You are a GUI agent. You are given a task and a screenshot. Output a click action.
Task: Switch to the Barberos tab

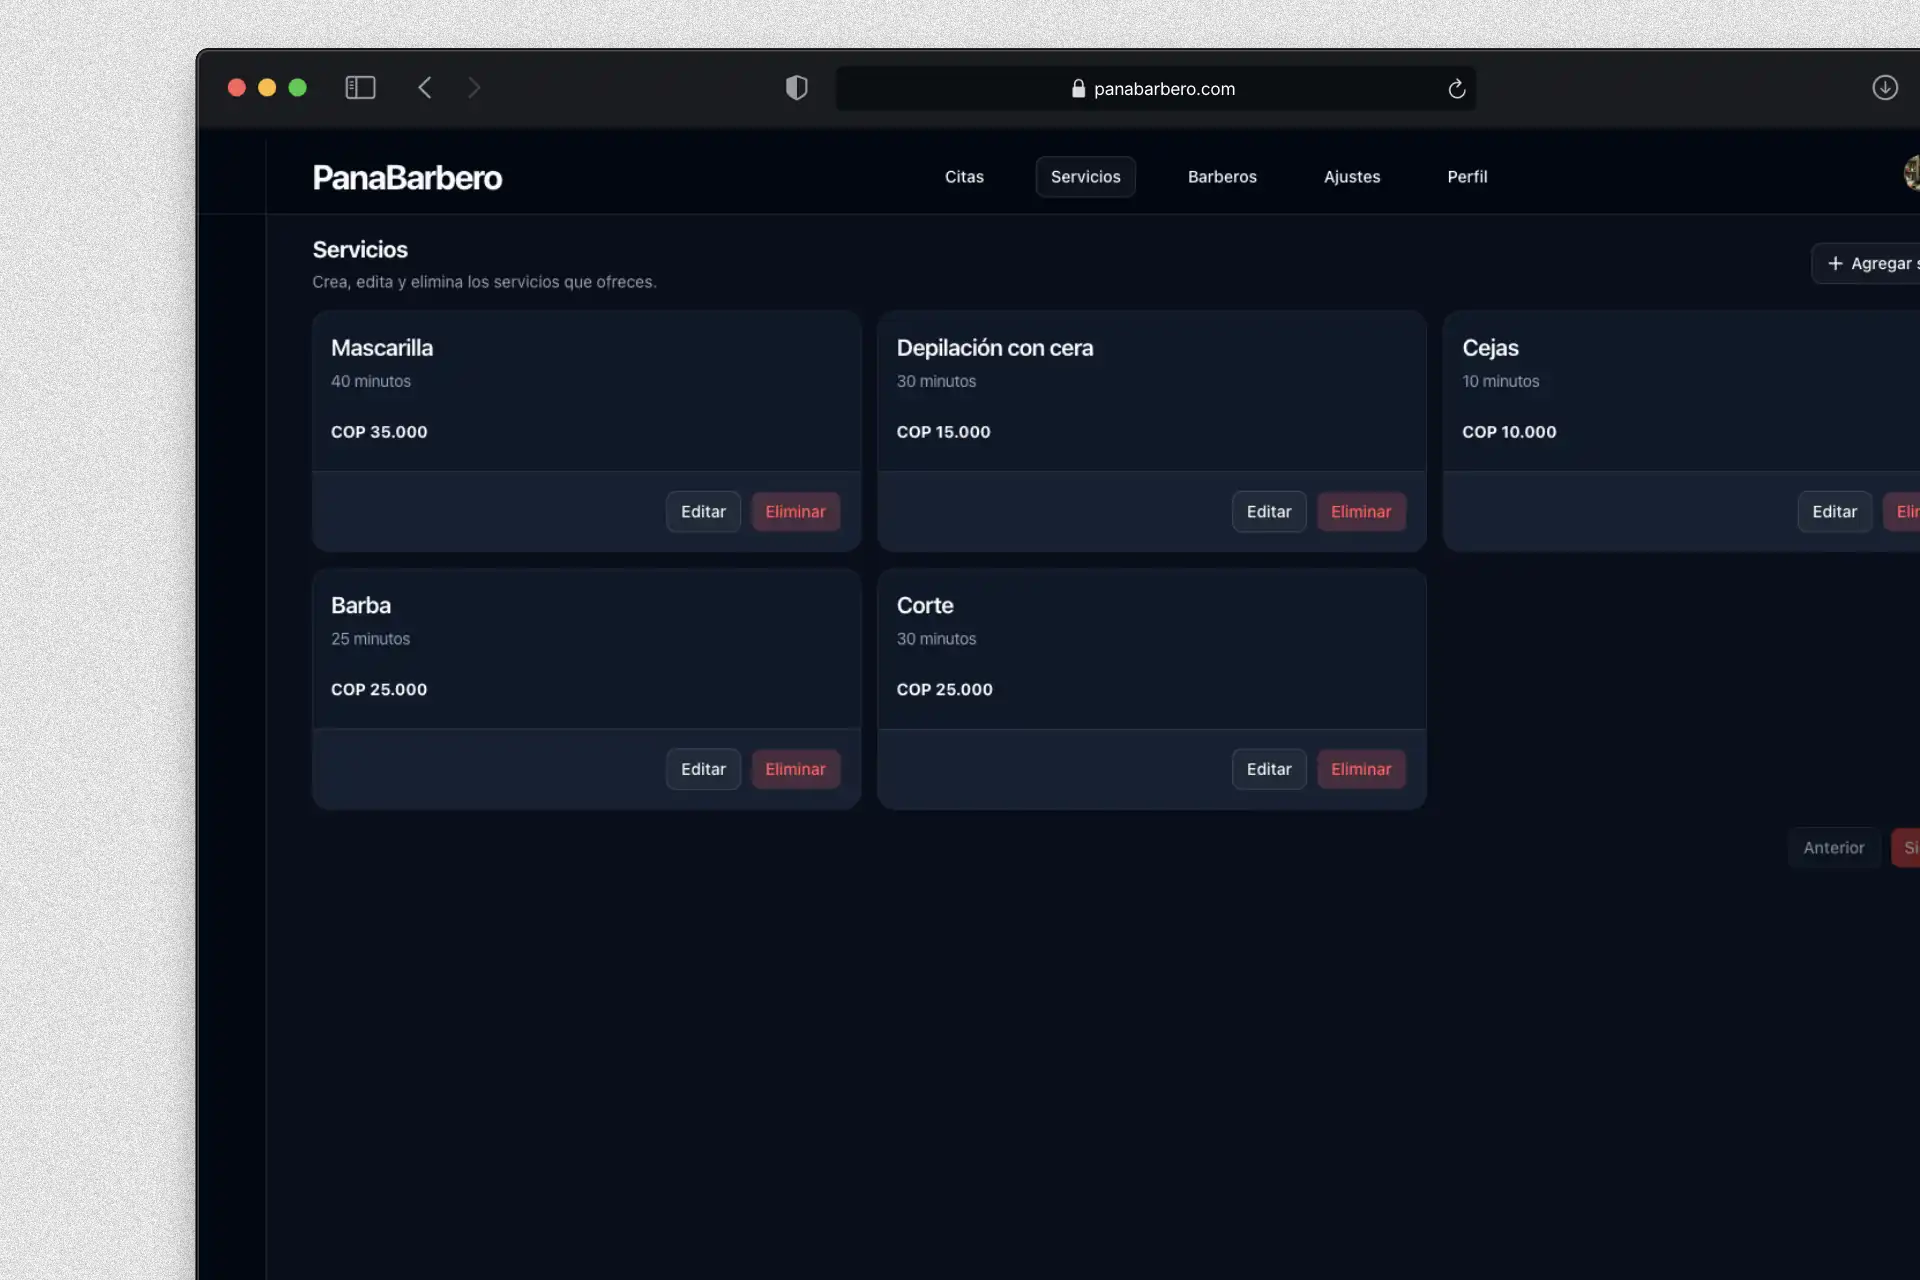(x=1222, y=177)
